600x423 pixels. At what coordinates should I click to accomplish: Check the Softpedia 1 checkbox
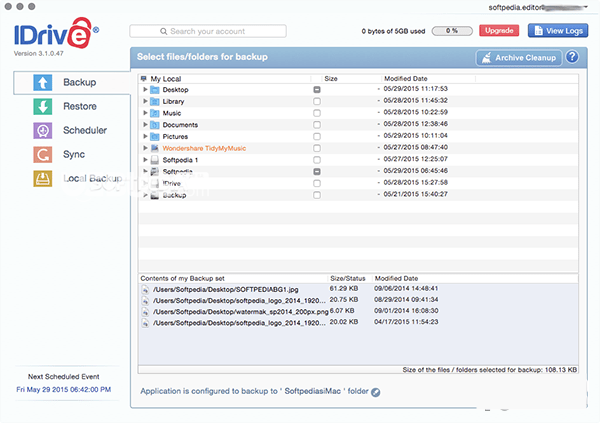click(x=317, y=160)
